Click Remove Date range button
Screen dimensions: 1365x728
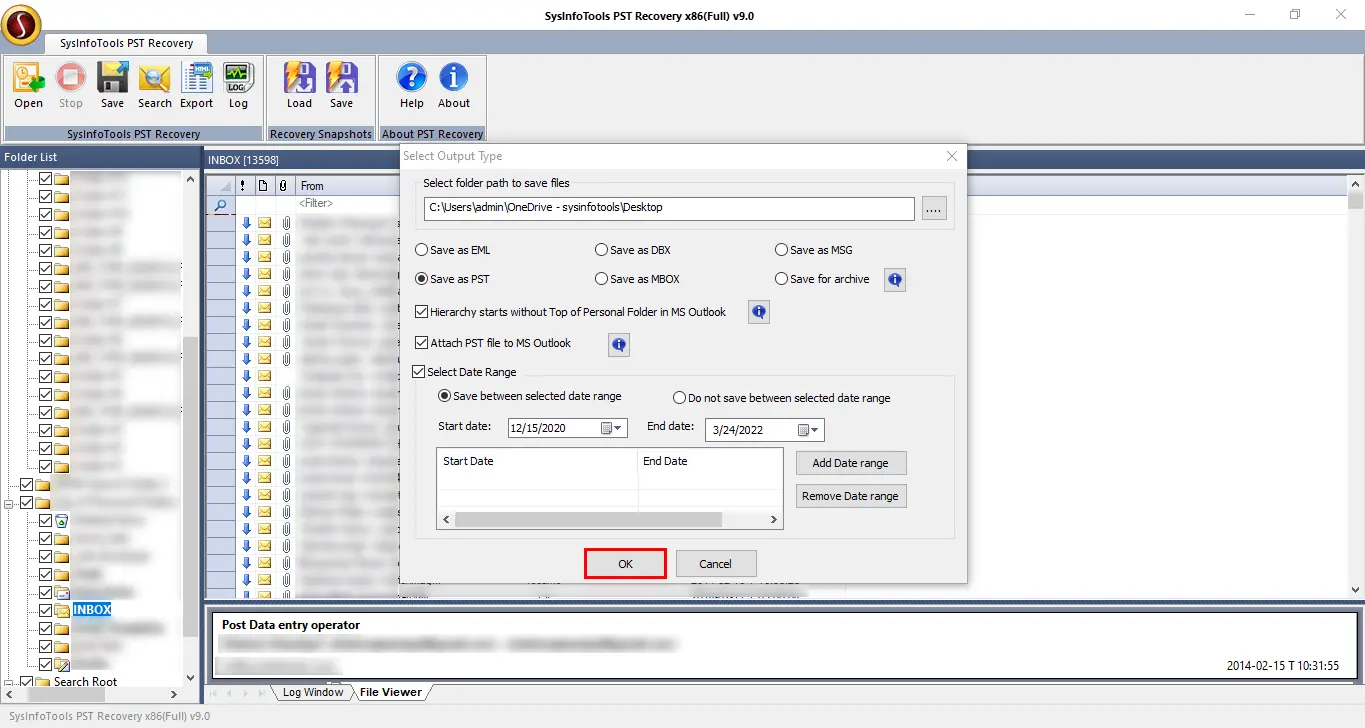pos(851,496)
